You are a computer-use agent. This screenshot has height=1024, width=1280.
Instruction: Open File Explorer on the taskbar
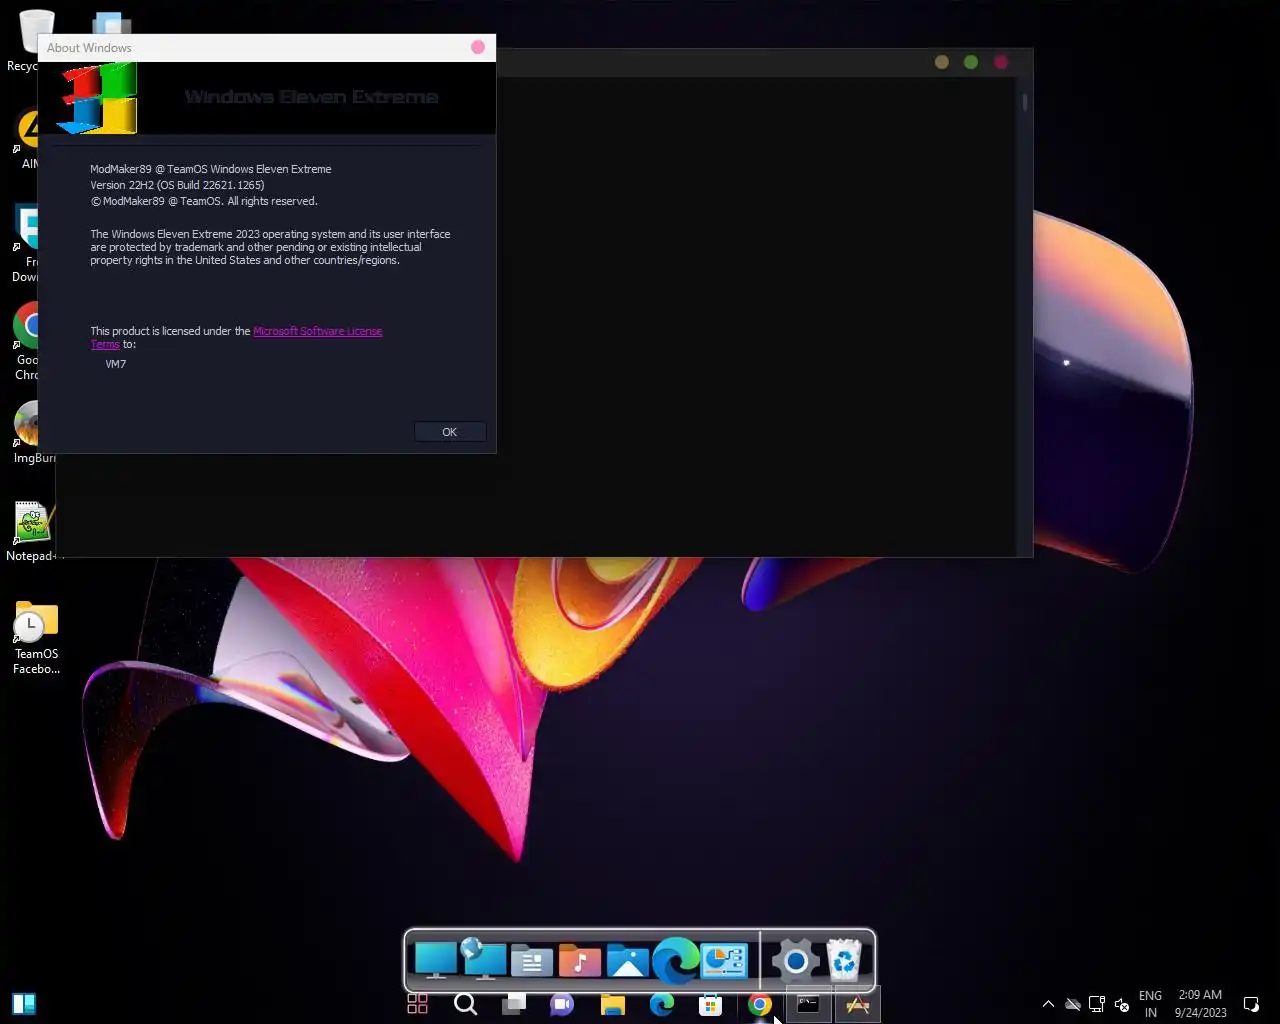[612, 1004]
